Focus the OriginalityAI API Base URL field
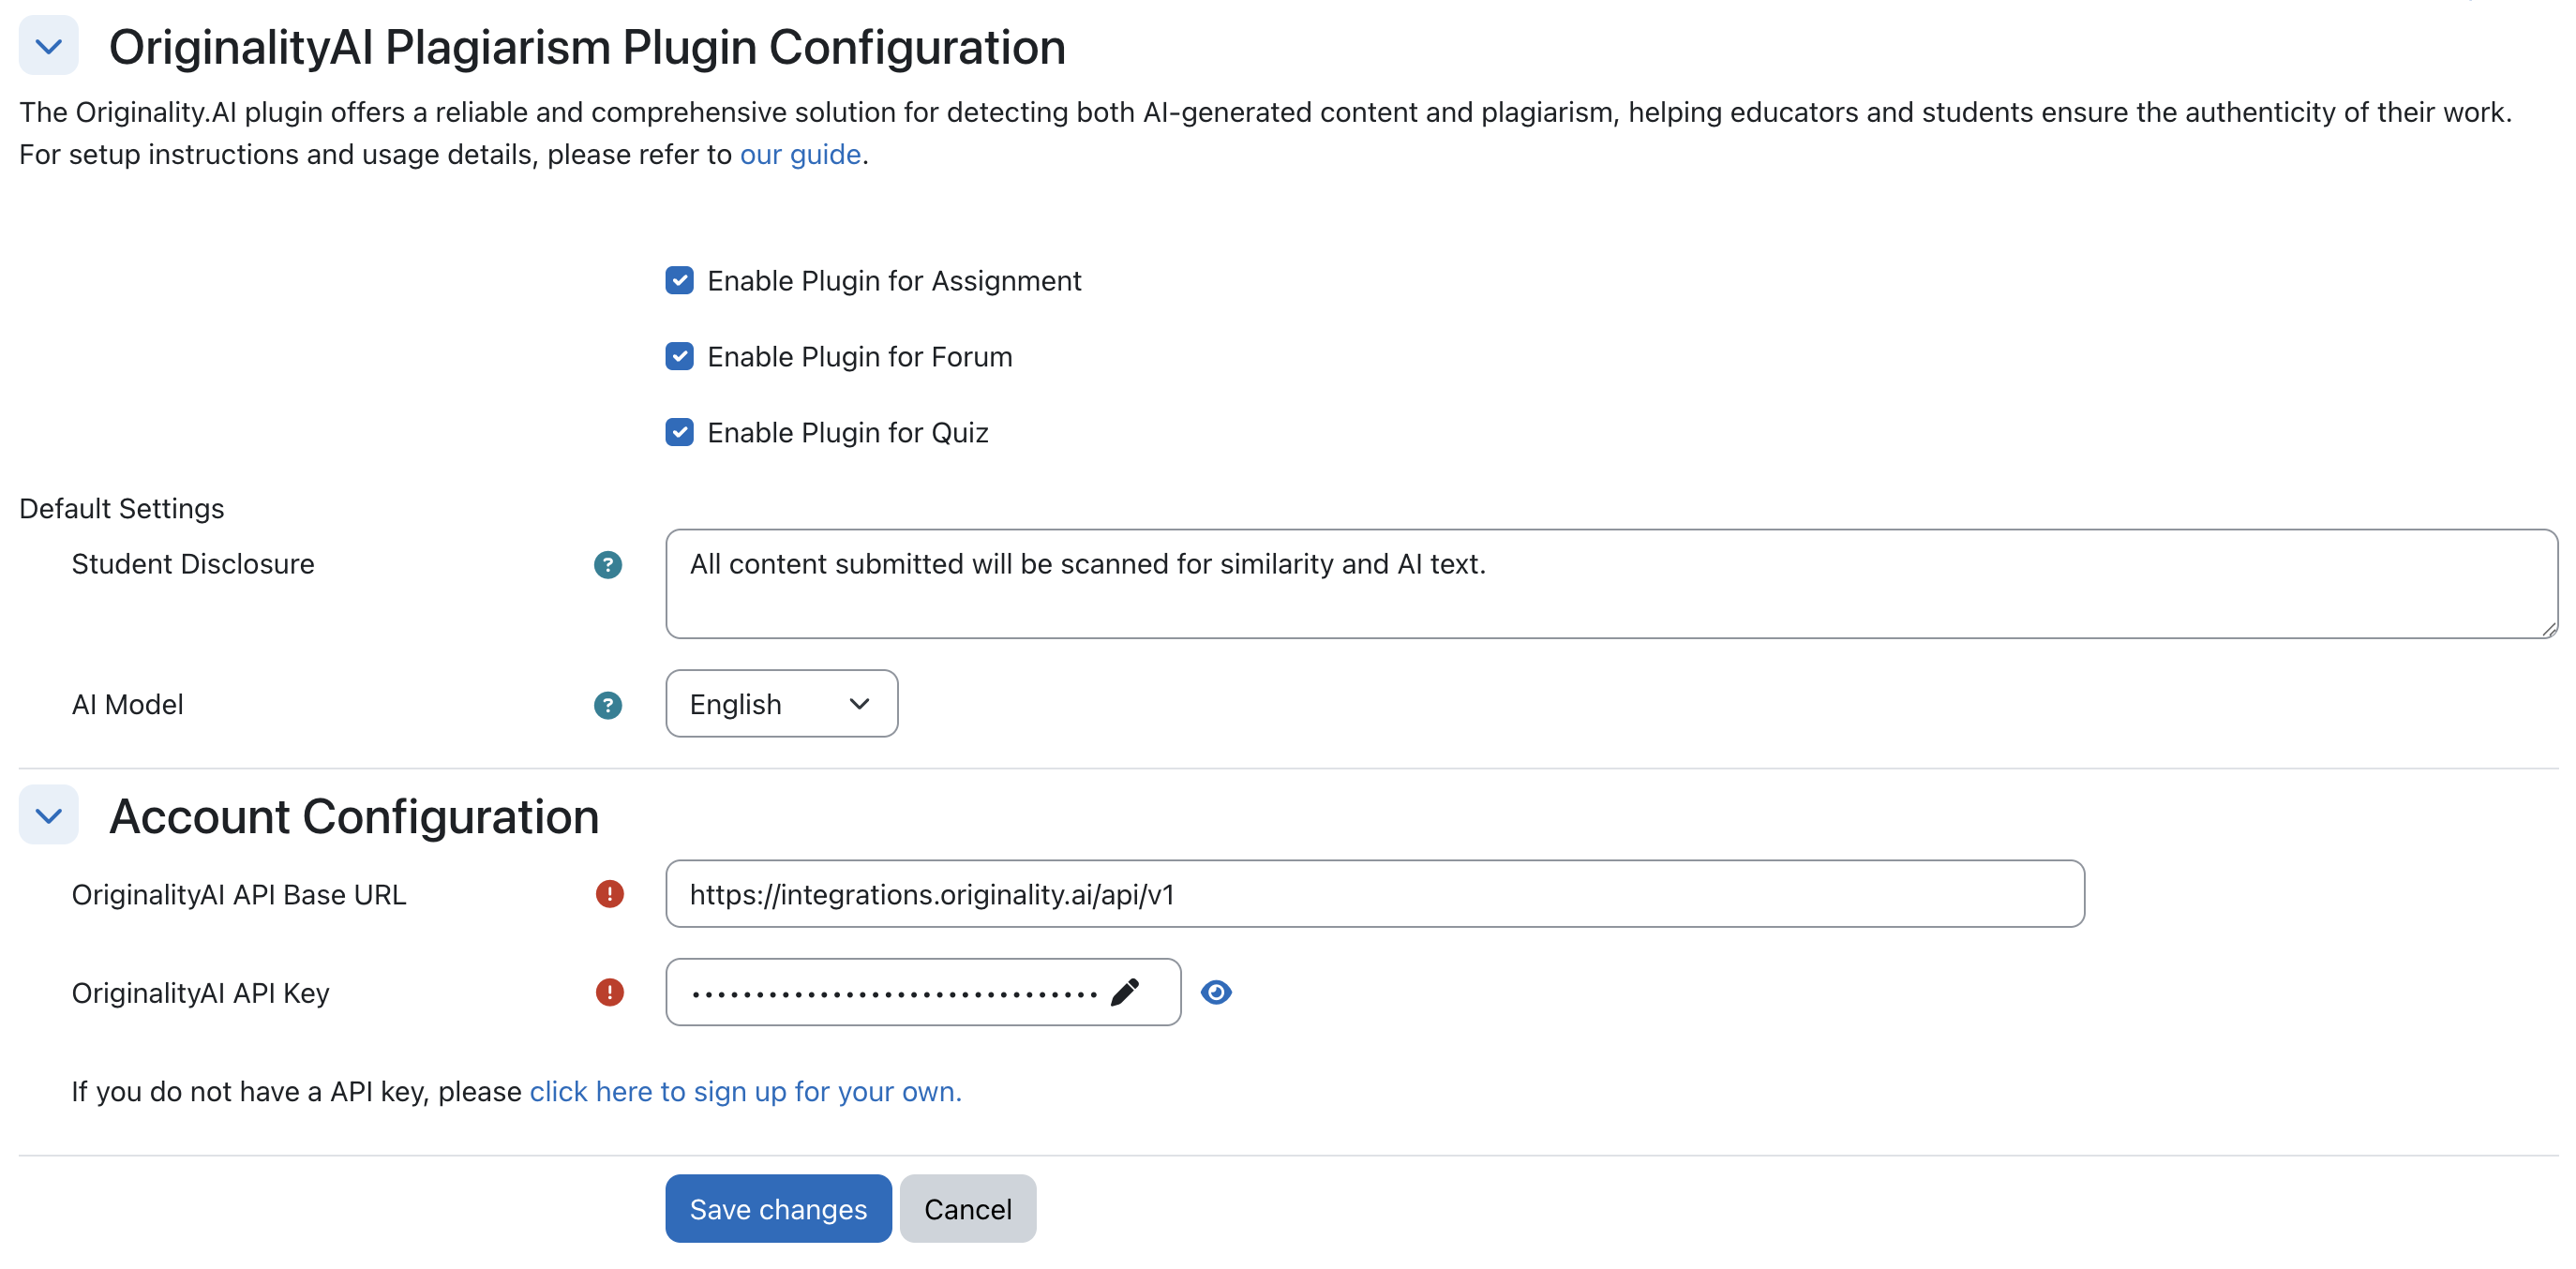The width and height of the screenshot is (2576, 1269). (x=1374, y=894)
